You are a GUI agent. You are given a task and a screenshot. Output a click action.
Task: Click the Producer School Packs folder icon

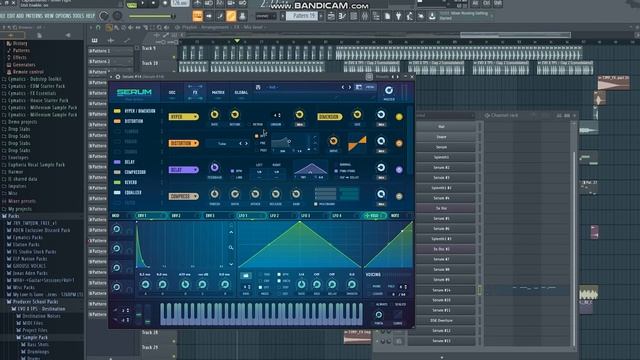[9, 302]
